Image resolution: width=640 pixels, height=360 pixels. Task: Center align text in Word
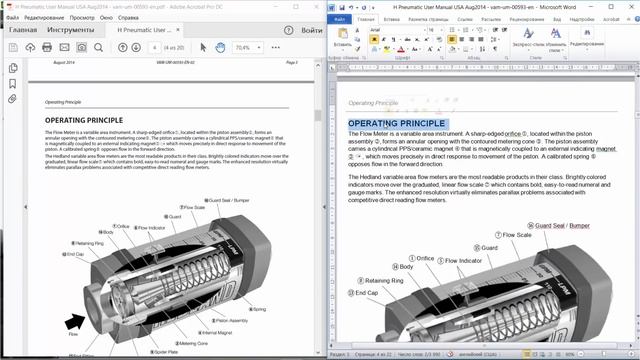tap(462, 39)
